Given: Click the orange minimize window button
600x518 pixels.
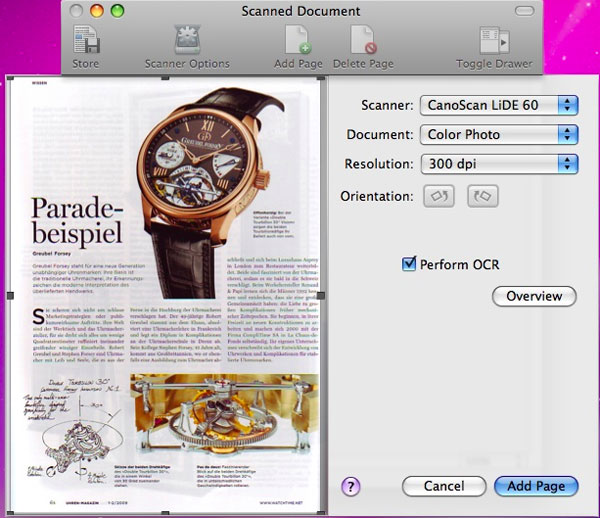Looking at the screenshot, I should click(97, 11).
